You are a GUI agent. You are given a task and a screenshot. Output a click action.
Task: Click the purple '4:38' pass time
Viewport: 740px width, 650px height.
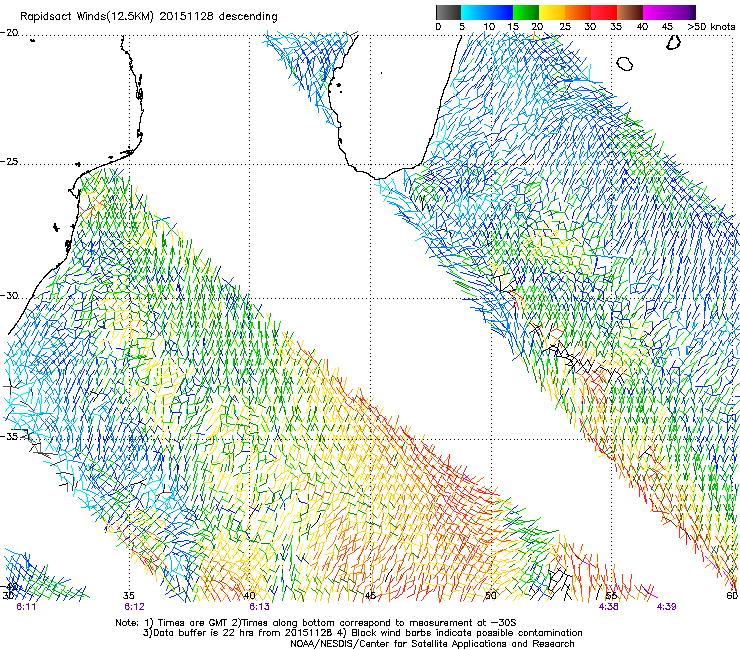(608, 607)
